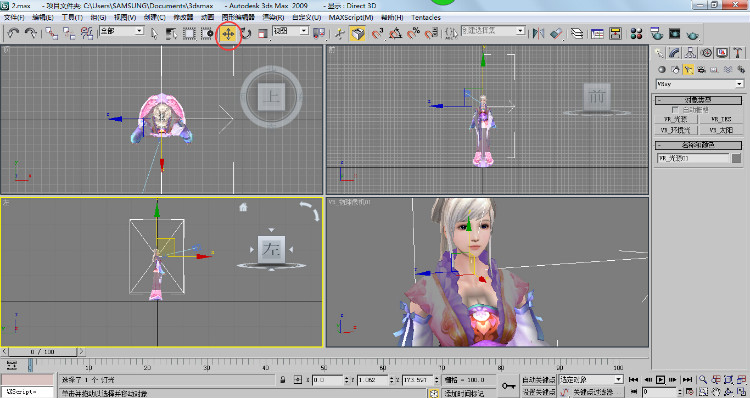
Task: Switch to the Utilities hammer tab
Action: 737,53
